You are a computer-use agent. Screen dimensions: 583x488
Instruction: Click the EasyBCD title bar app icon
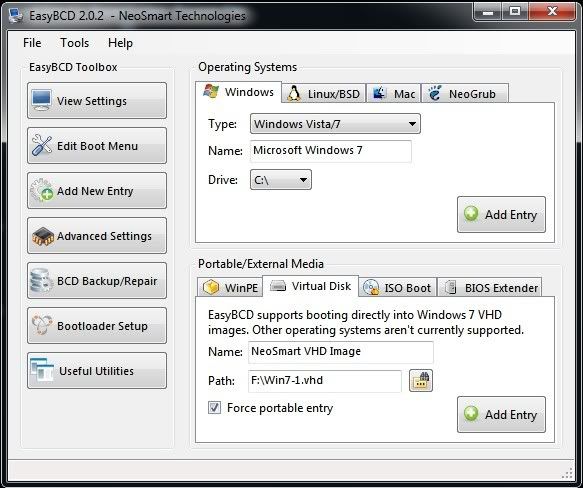[16, 16]
